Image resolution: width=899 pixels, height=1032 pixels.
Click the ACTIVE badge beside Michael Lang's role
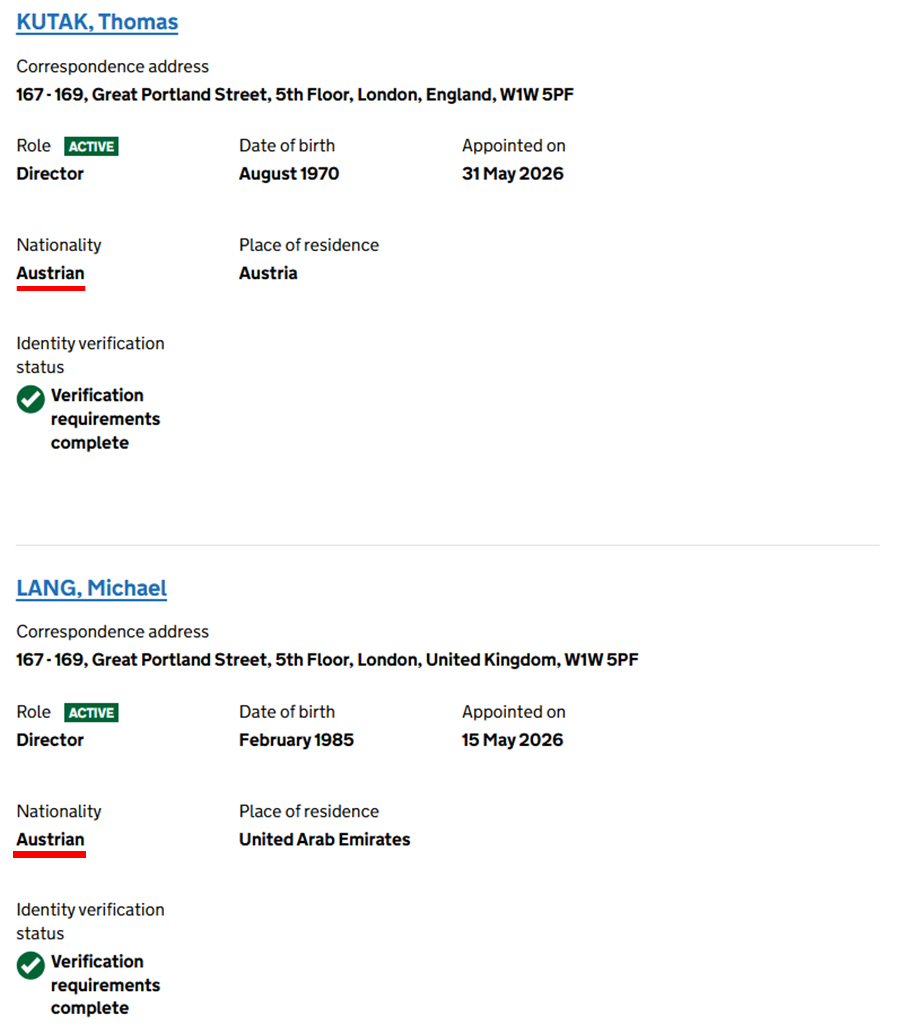click(91, 713)
